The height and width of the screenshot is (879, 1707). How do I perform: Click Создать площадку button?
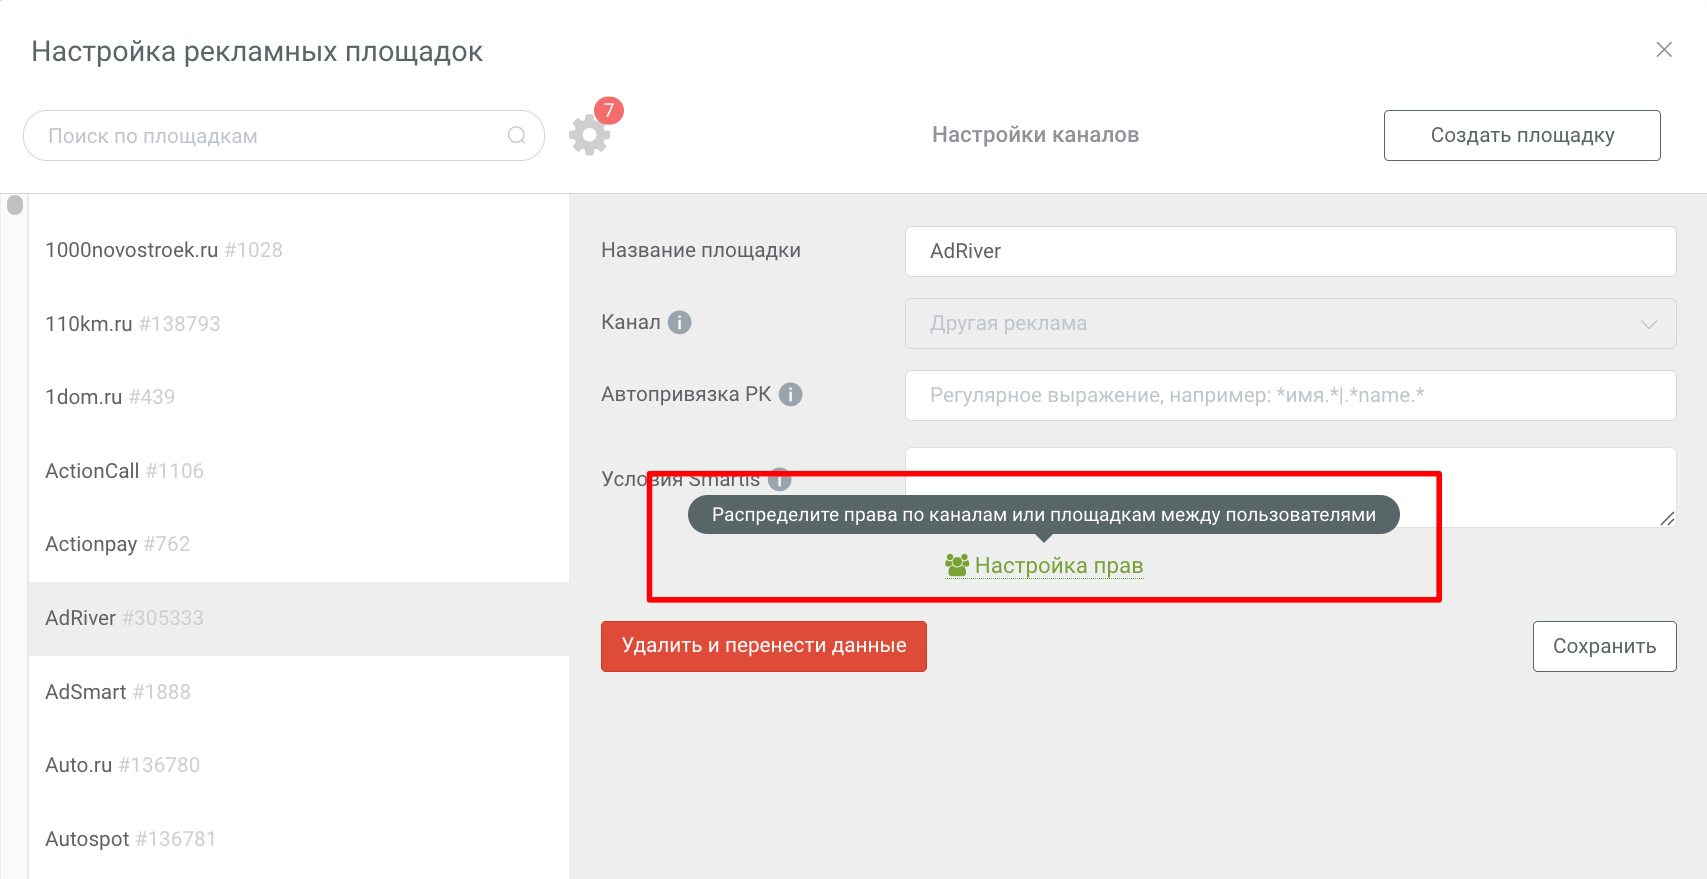pos(1521,135)
